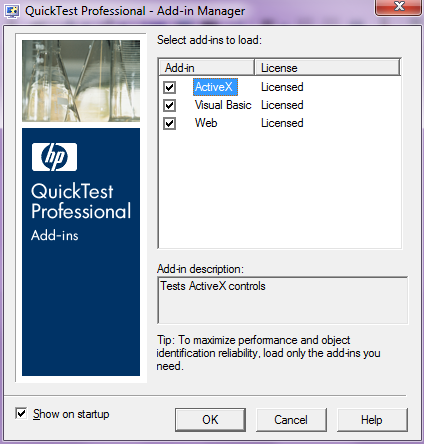
Task: Click the laboratory flask banner image
Action: (81, 81)
